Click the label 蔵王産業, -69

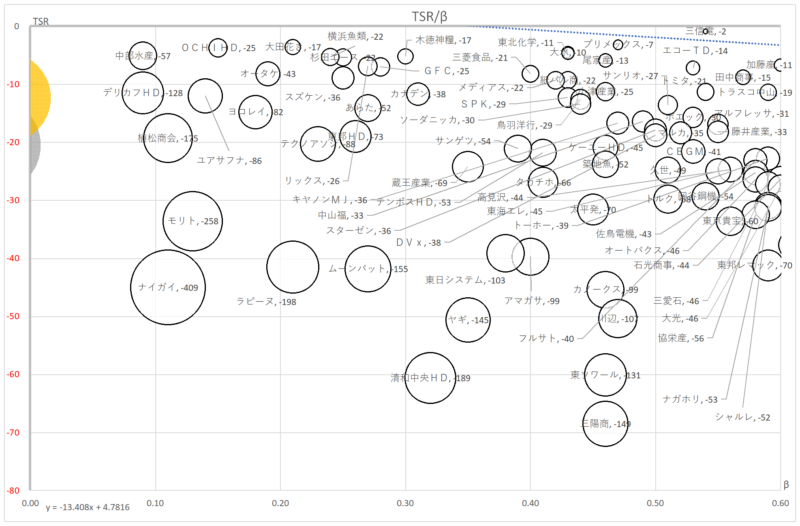coord(419,183)
